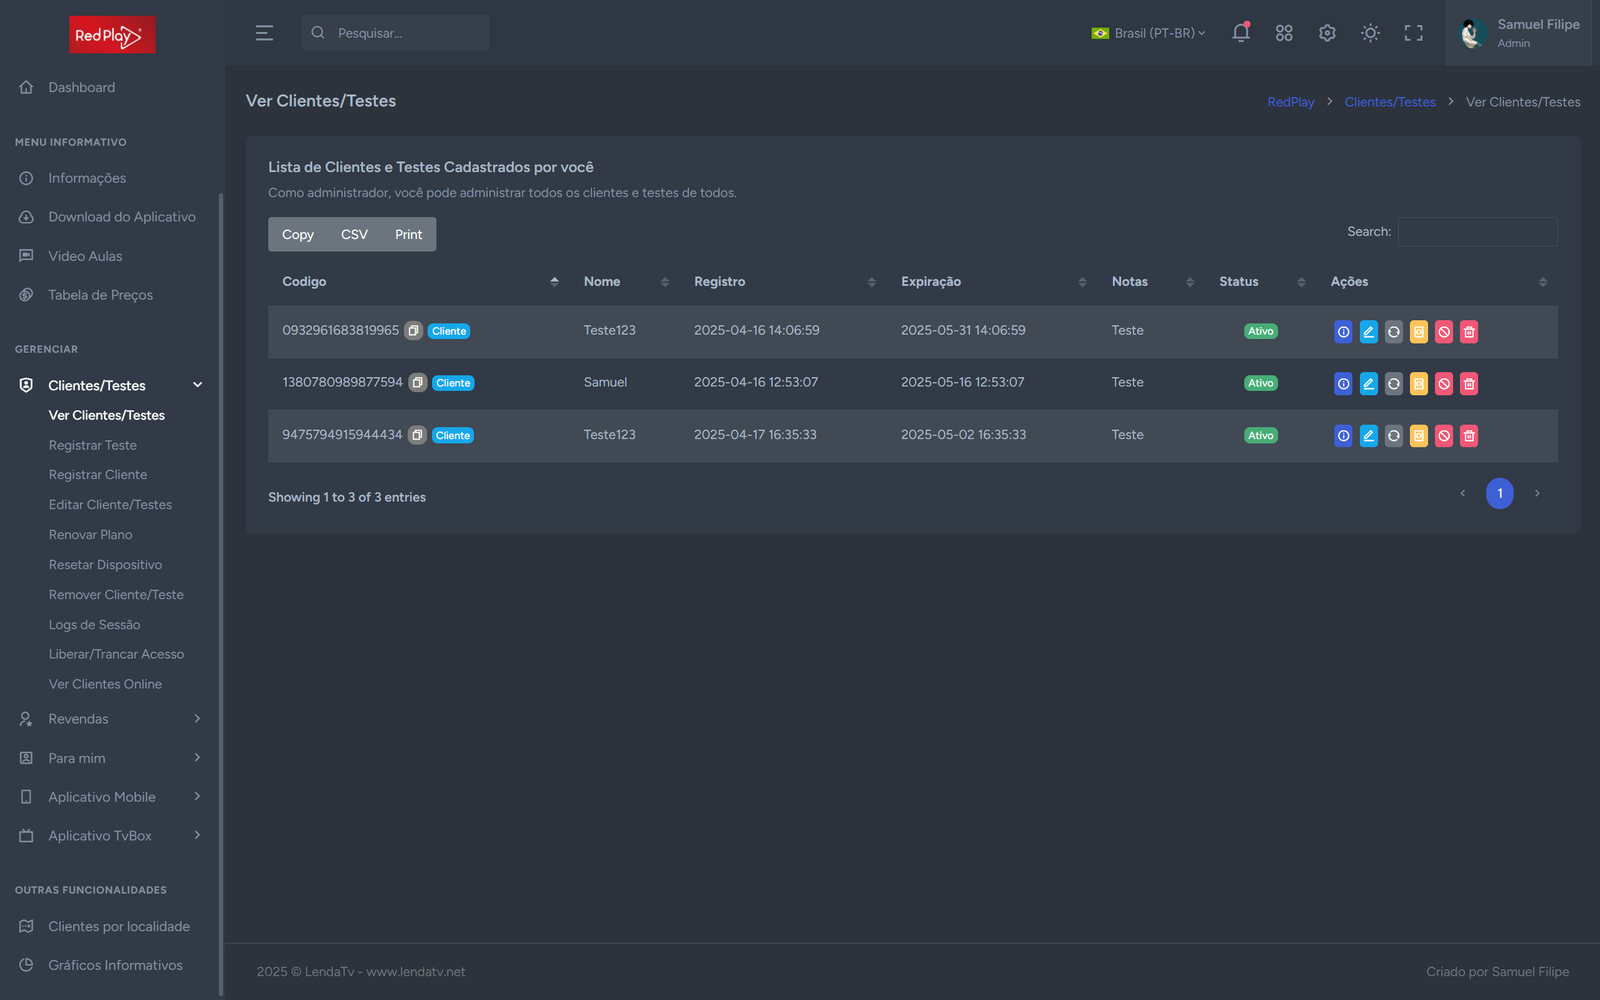Click info icon for code 9475794915944434
The image size is (1600, 1000).
[x=1343, y=436]
